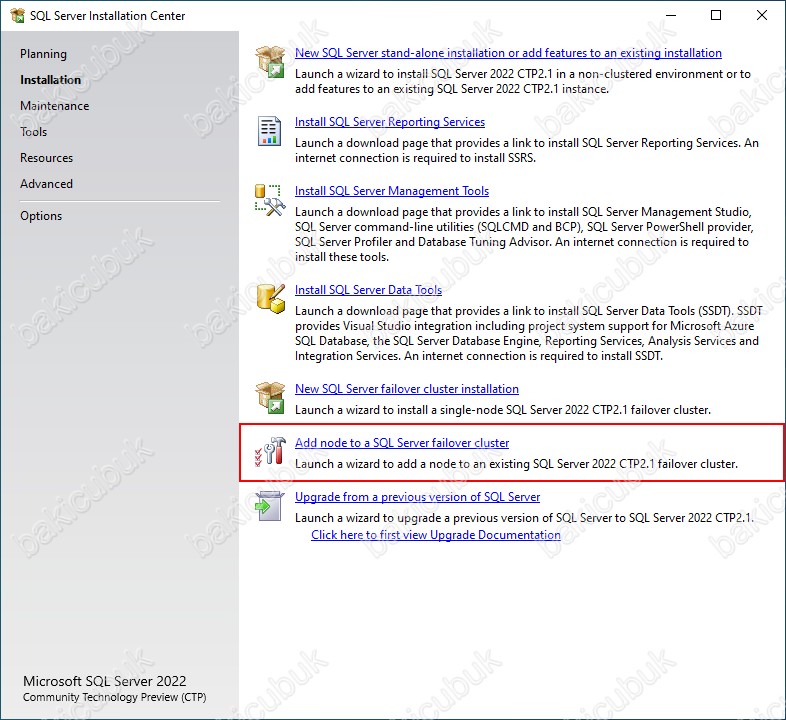Click the Upgrade green arrow icon

(x=270, y=506)
